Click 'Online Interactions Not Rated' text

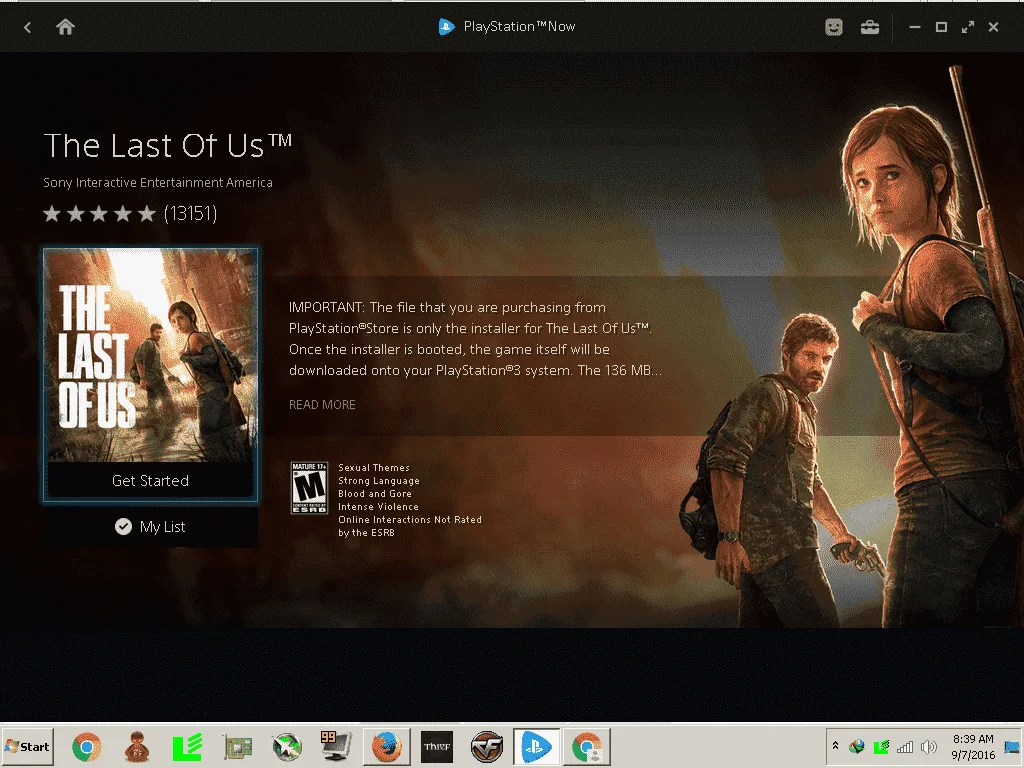click(409, 520)
